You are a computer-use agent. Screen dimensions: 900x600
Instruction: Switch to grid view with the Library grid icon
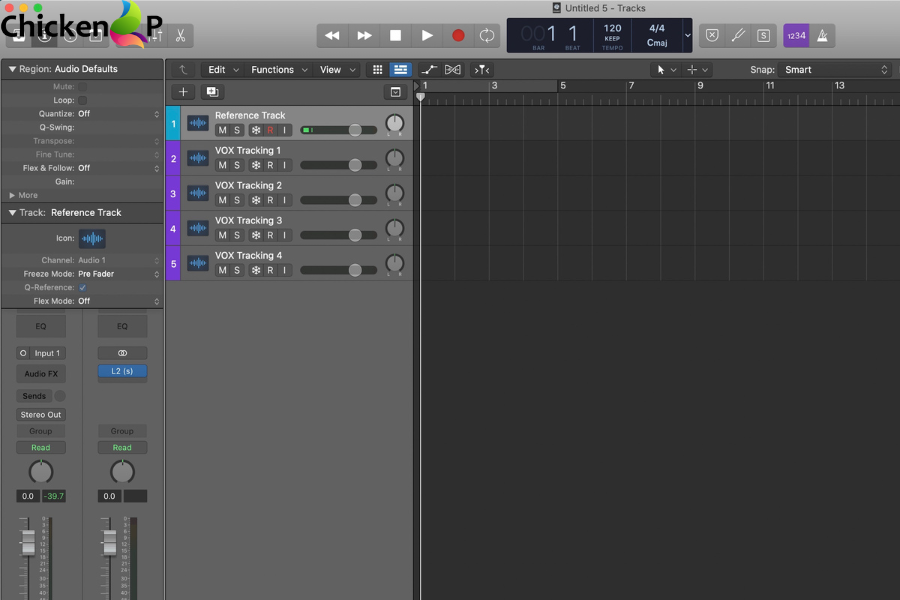377,69
